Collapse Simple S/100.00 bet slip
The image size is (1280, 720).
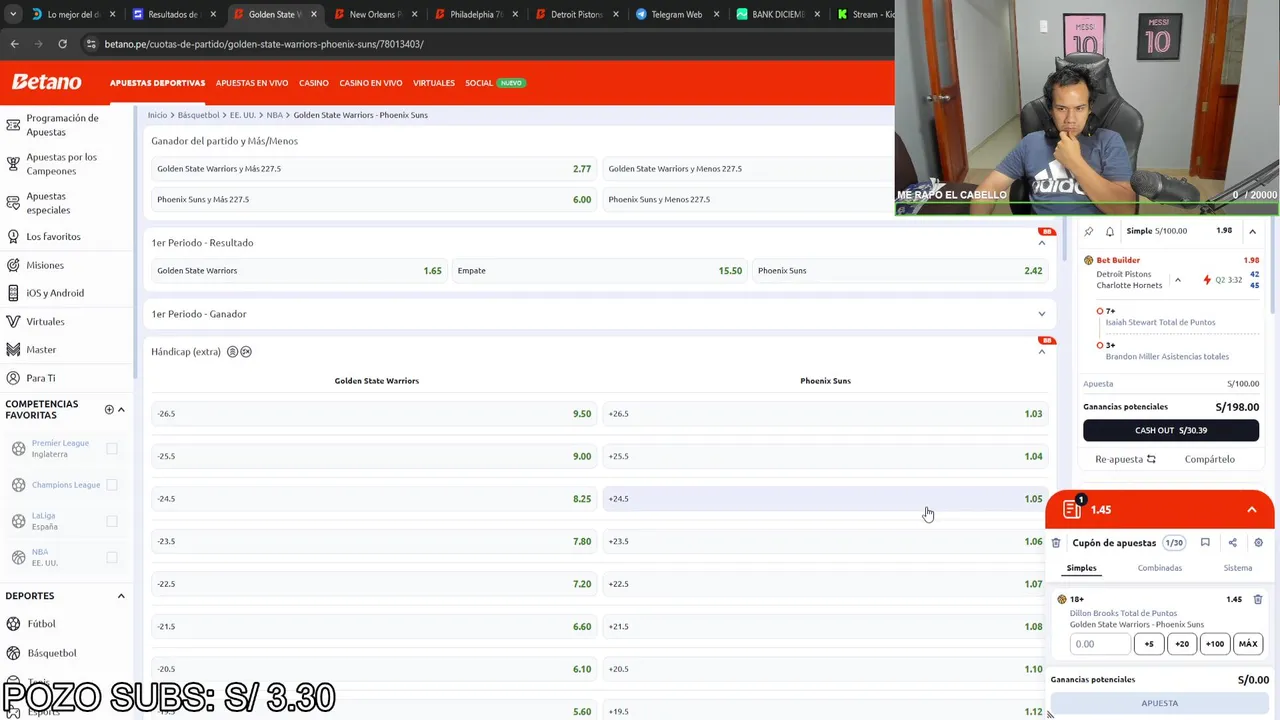tap(1252, 231)
